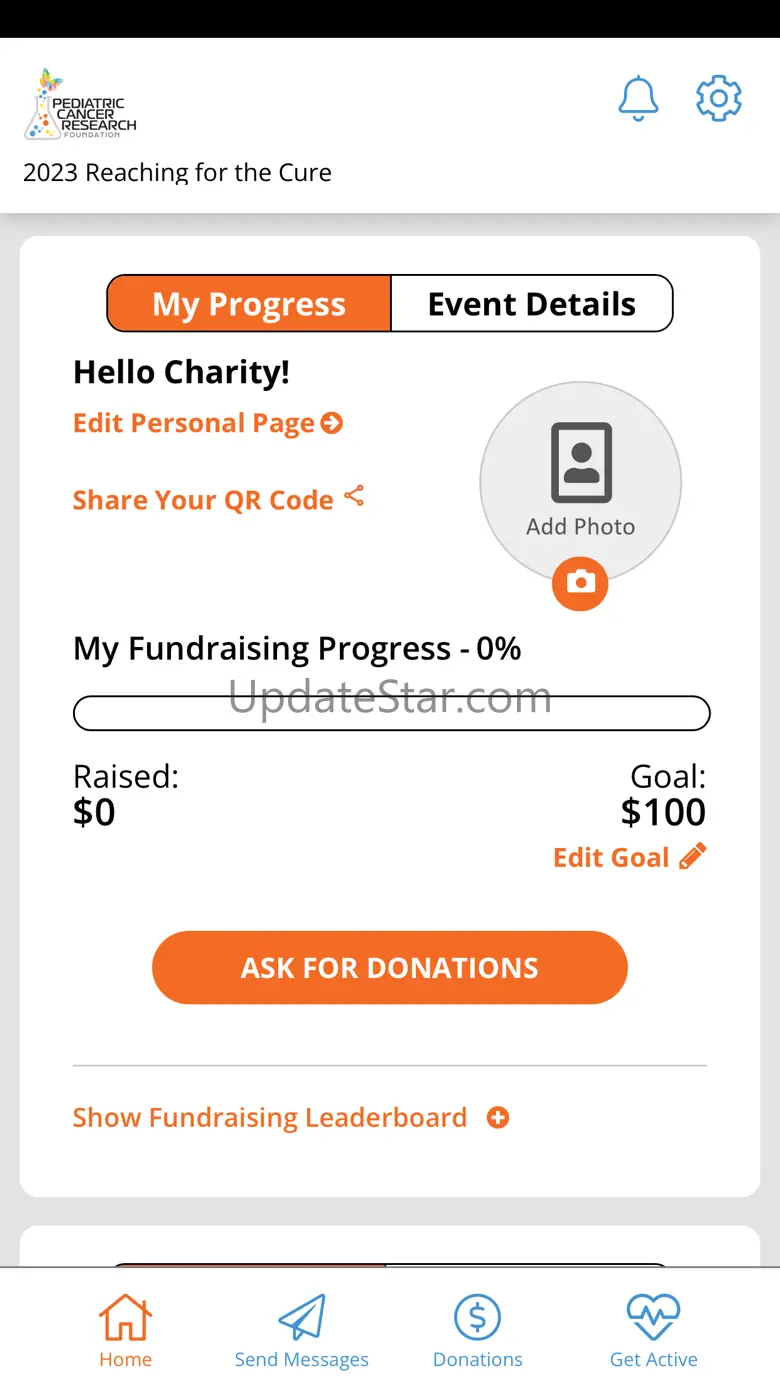Tap the Send Messages paper plane icon
This screenshot has height=1387, width=780.
pos(302,1318)
